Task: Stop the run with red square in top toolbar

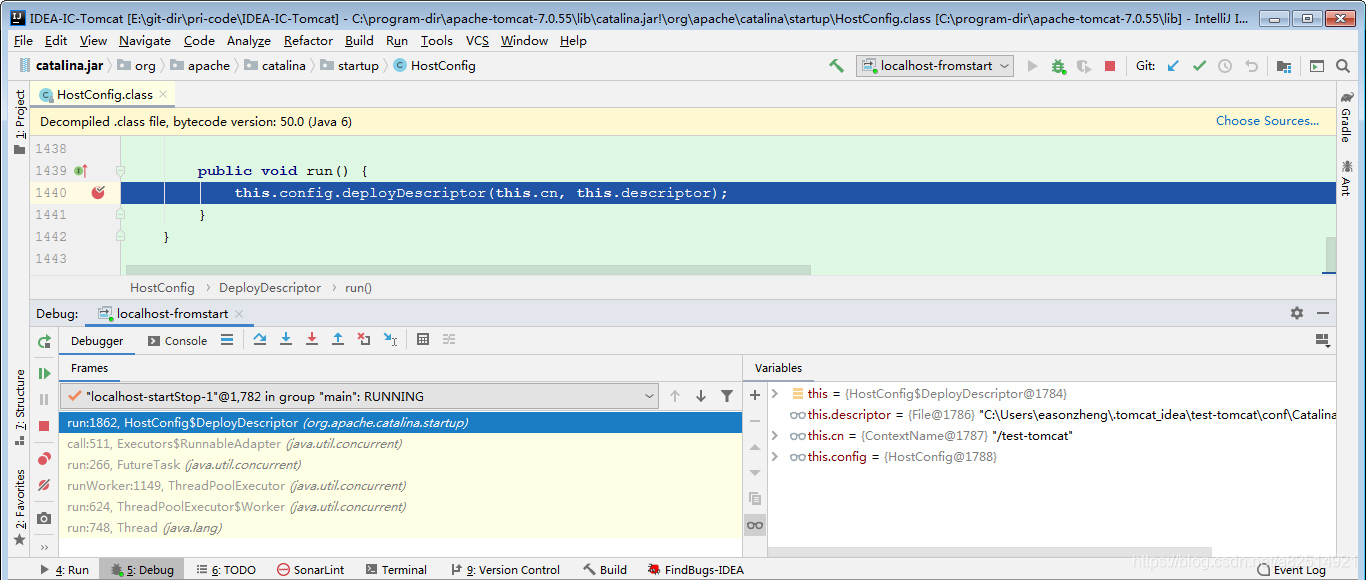Action: [1110, 66]
